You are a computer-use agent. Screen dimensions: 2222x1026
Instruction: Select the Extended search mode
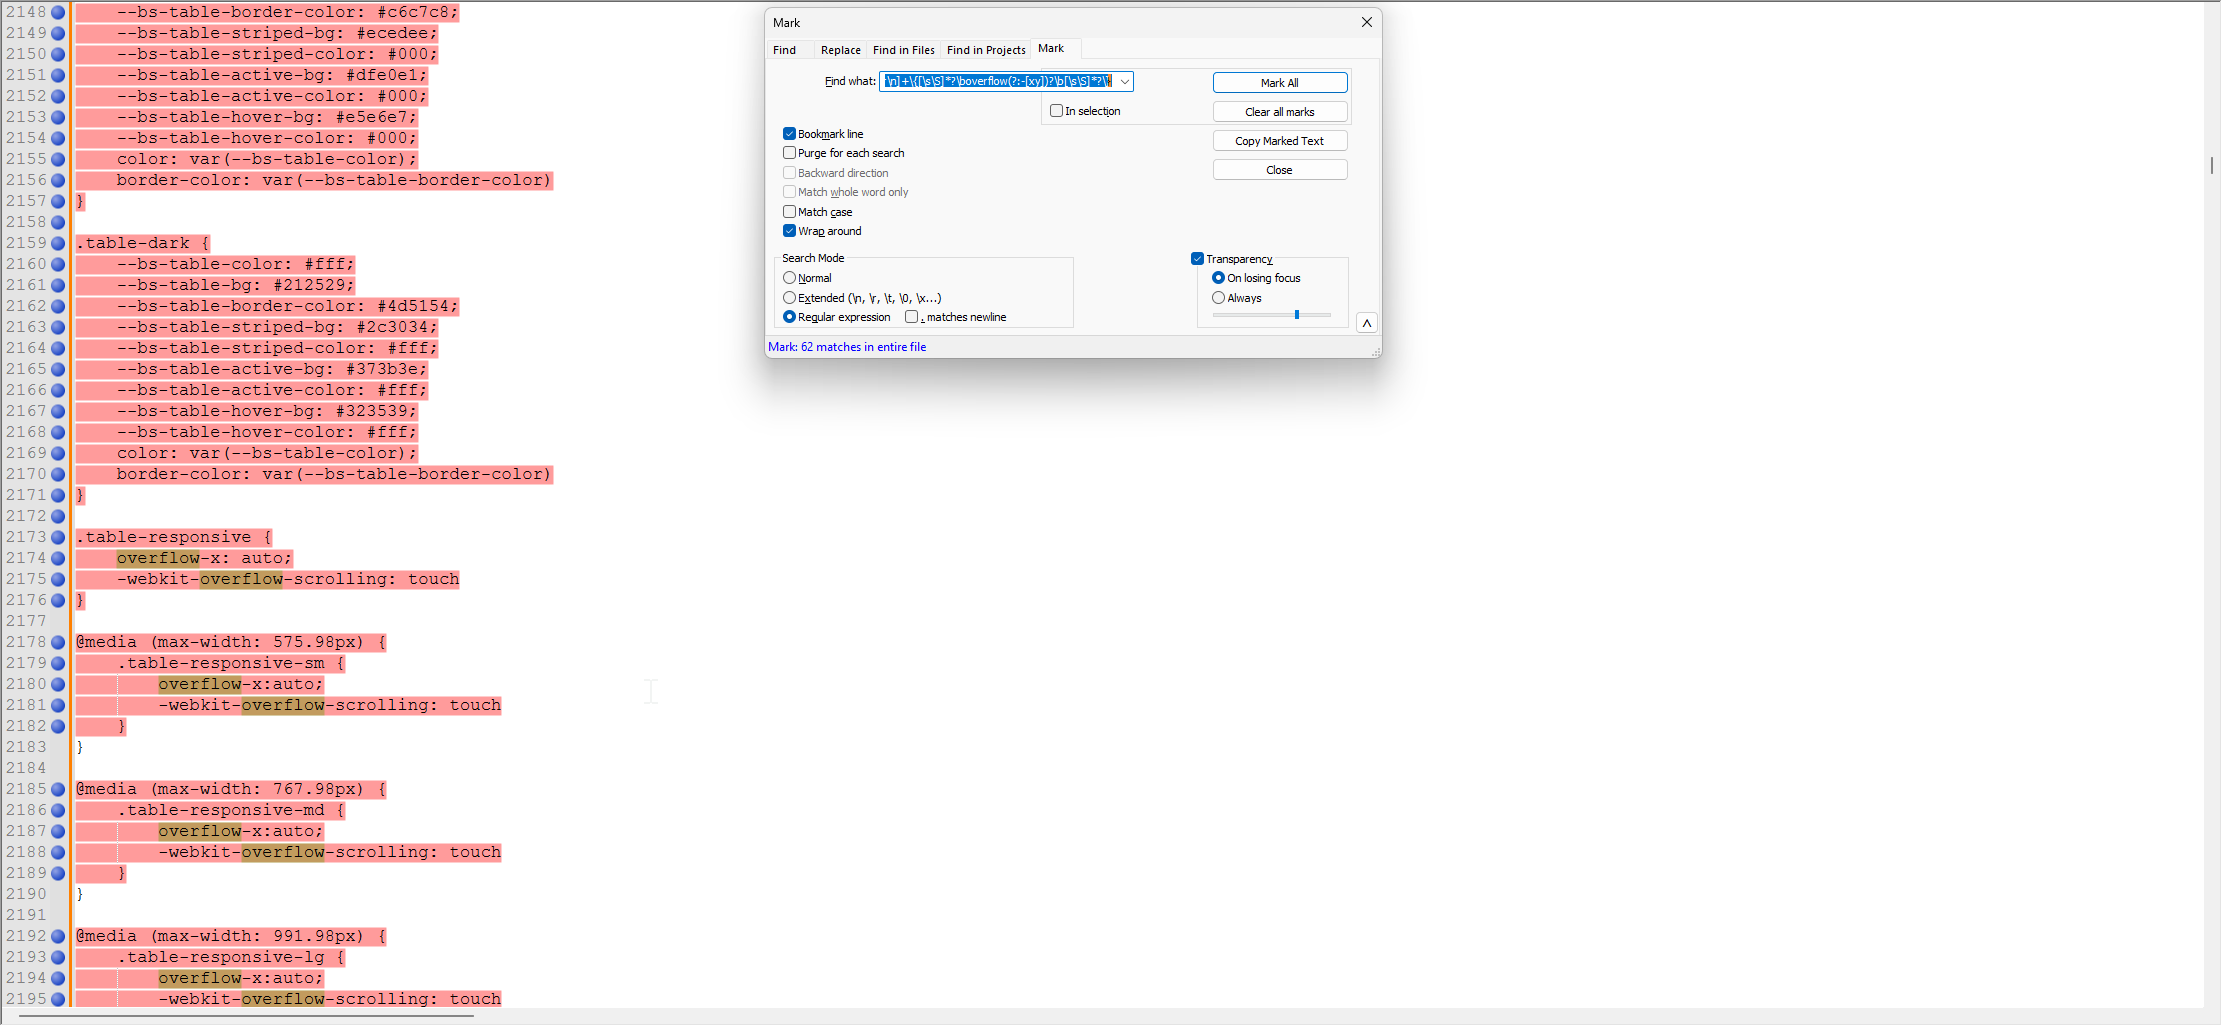click(x=790, y=298)
